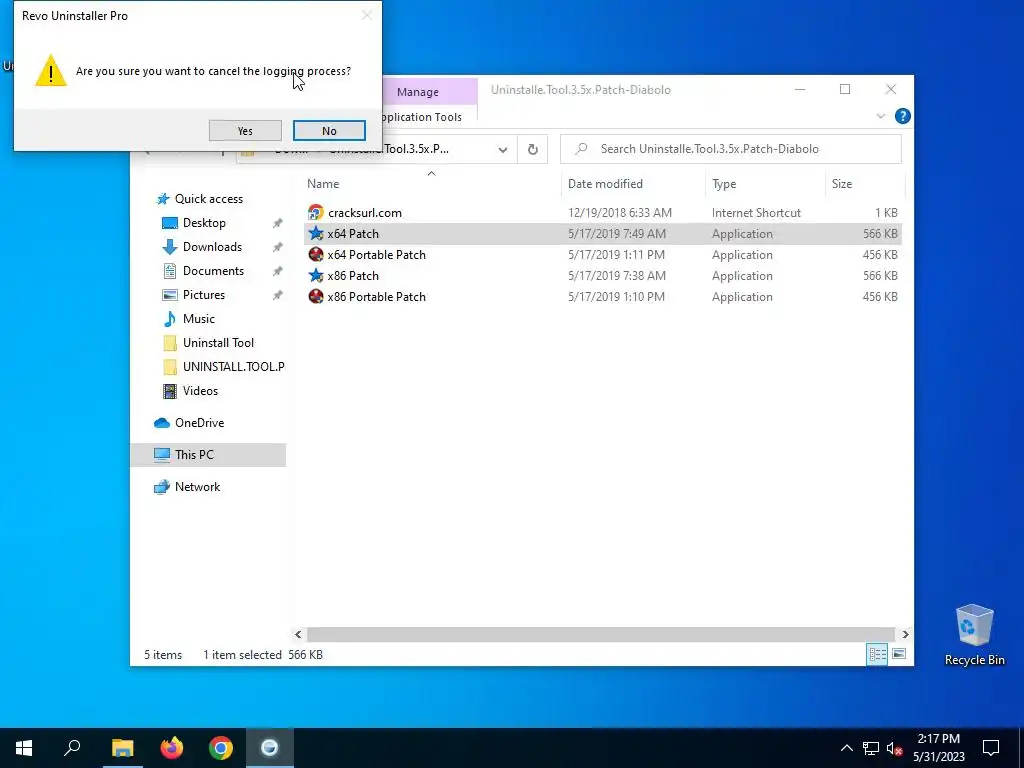Open the Windows Start menu
1024x768 pixels.
(x=24, y=748)
